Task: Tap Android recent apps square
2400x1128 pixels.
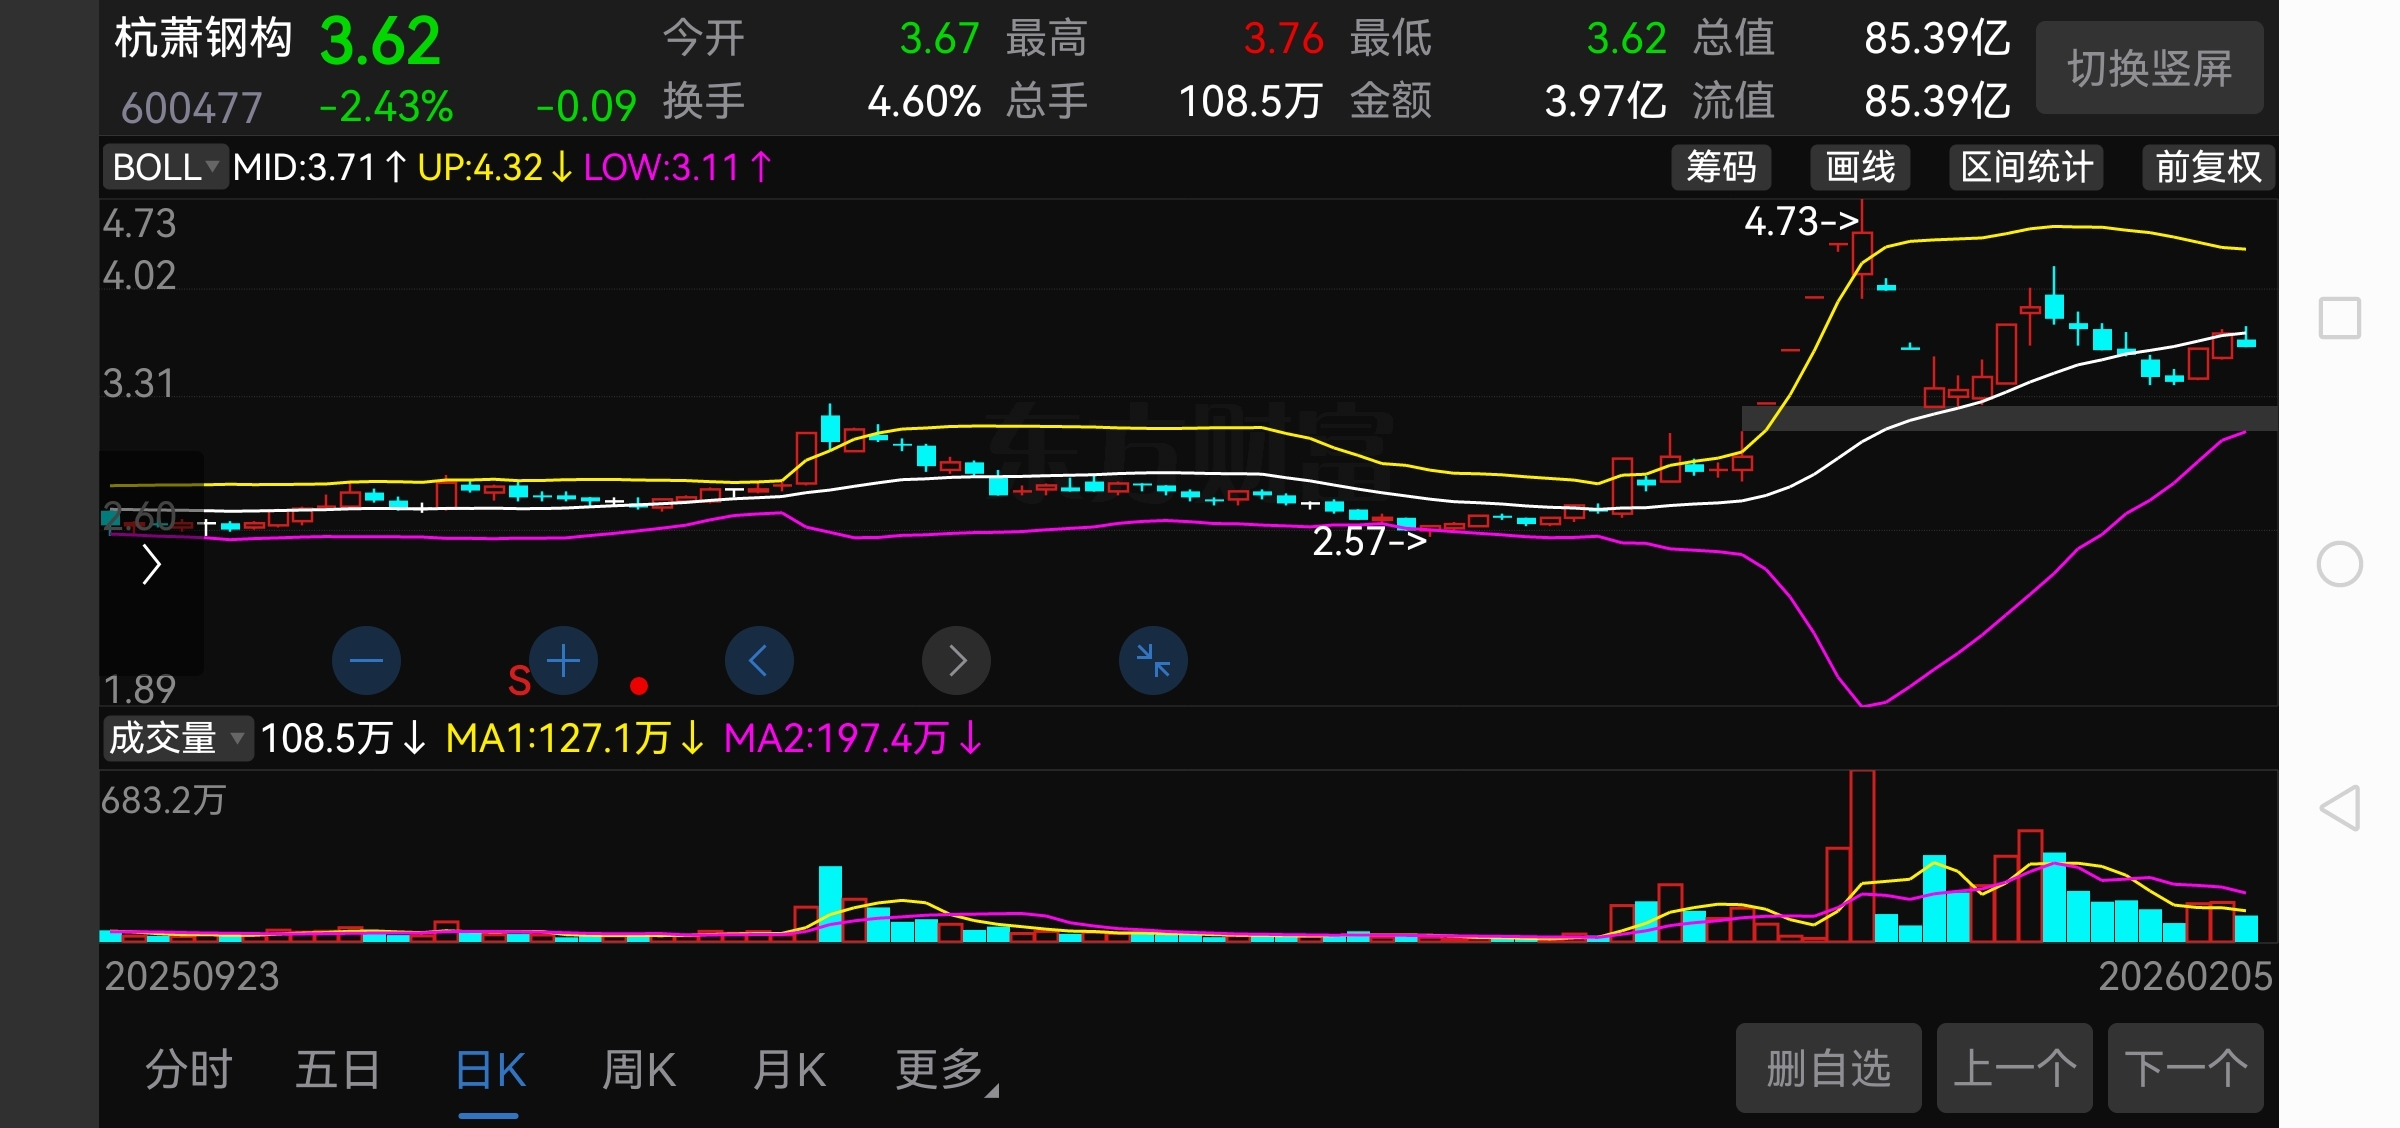Action: coord(2339,319)
